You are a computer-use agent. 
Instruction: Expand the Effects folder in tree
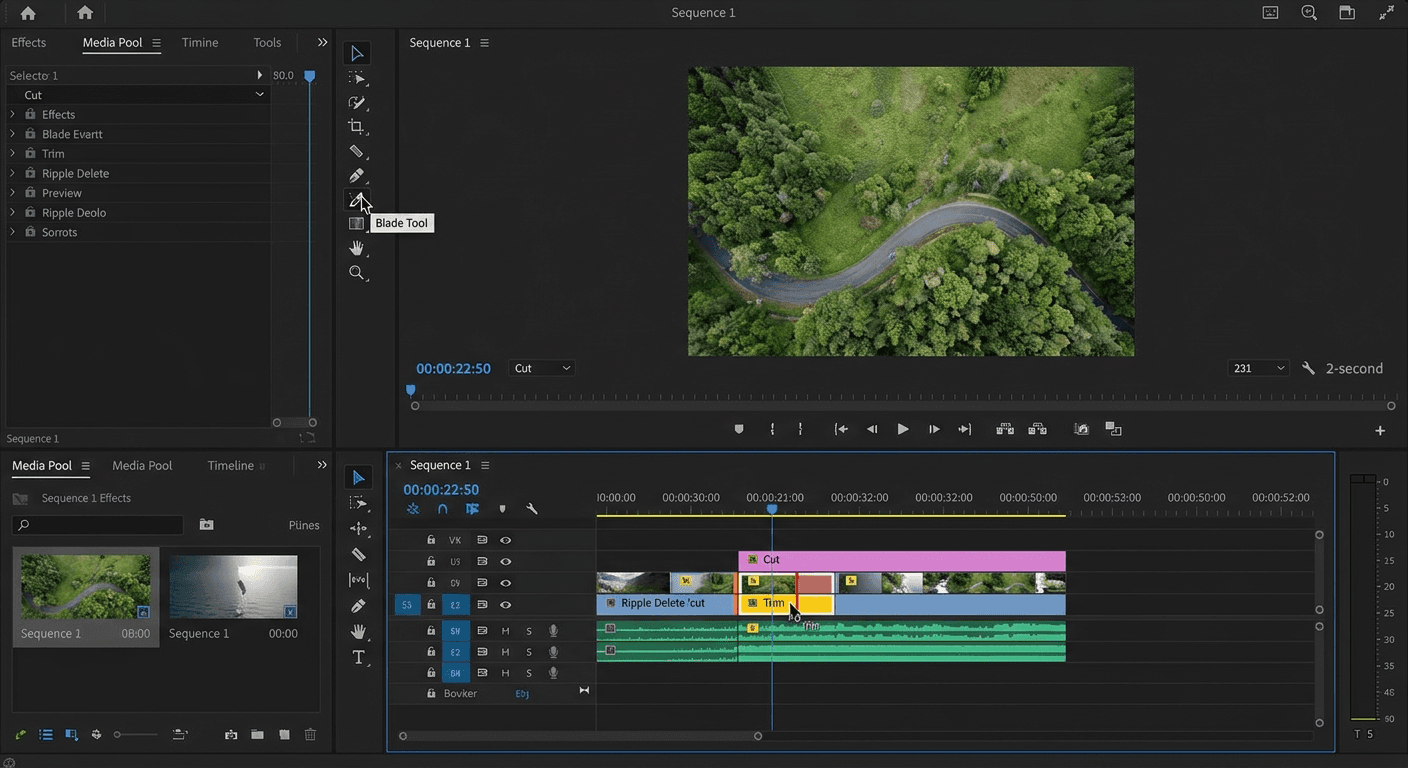click(13, 114)
